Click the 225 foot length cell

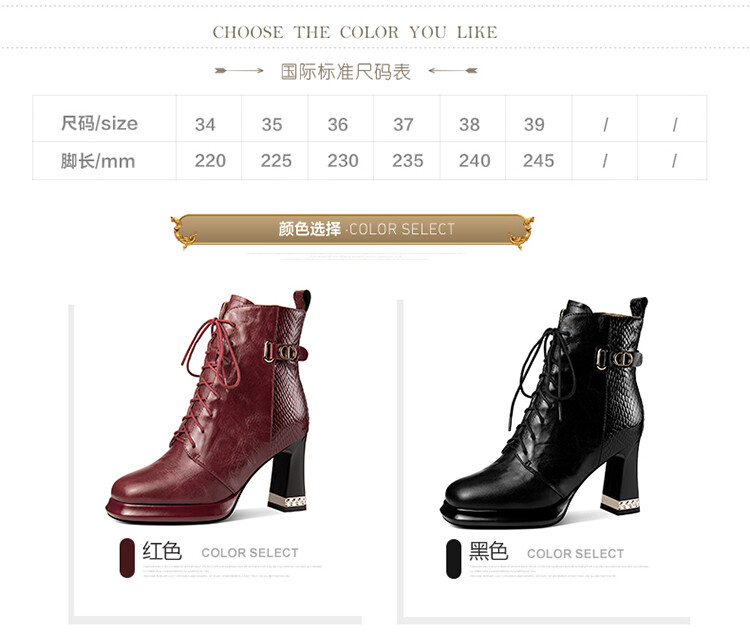coord(276,161)
